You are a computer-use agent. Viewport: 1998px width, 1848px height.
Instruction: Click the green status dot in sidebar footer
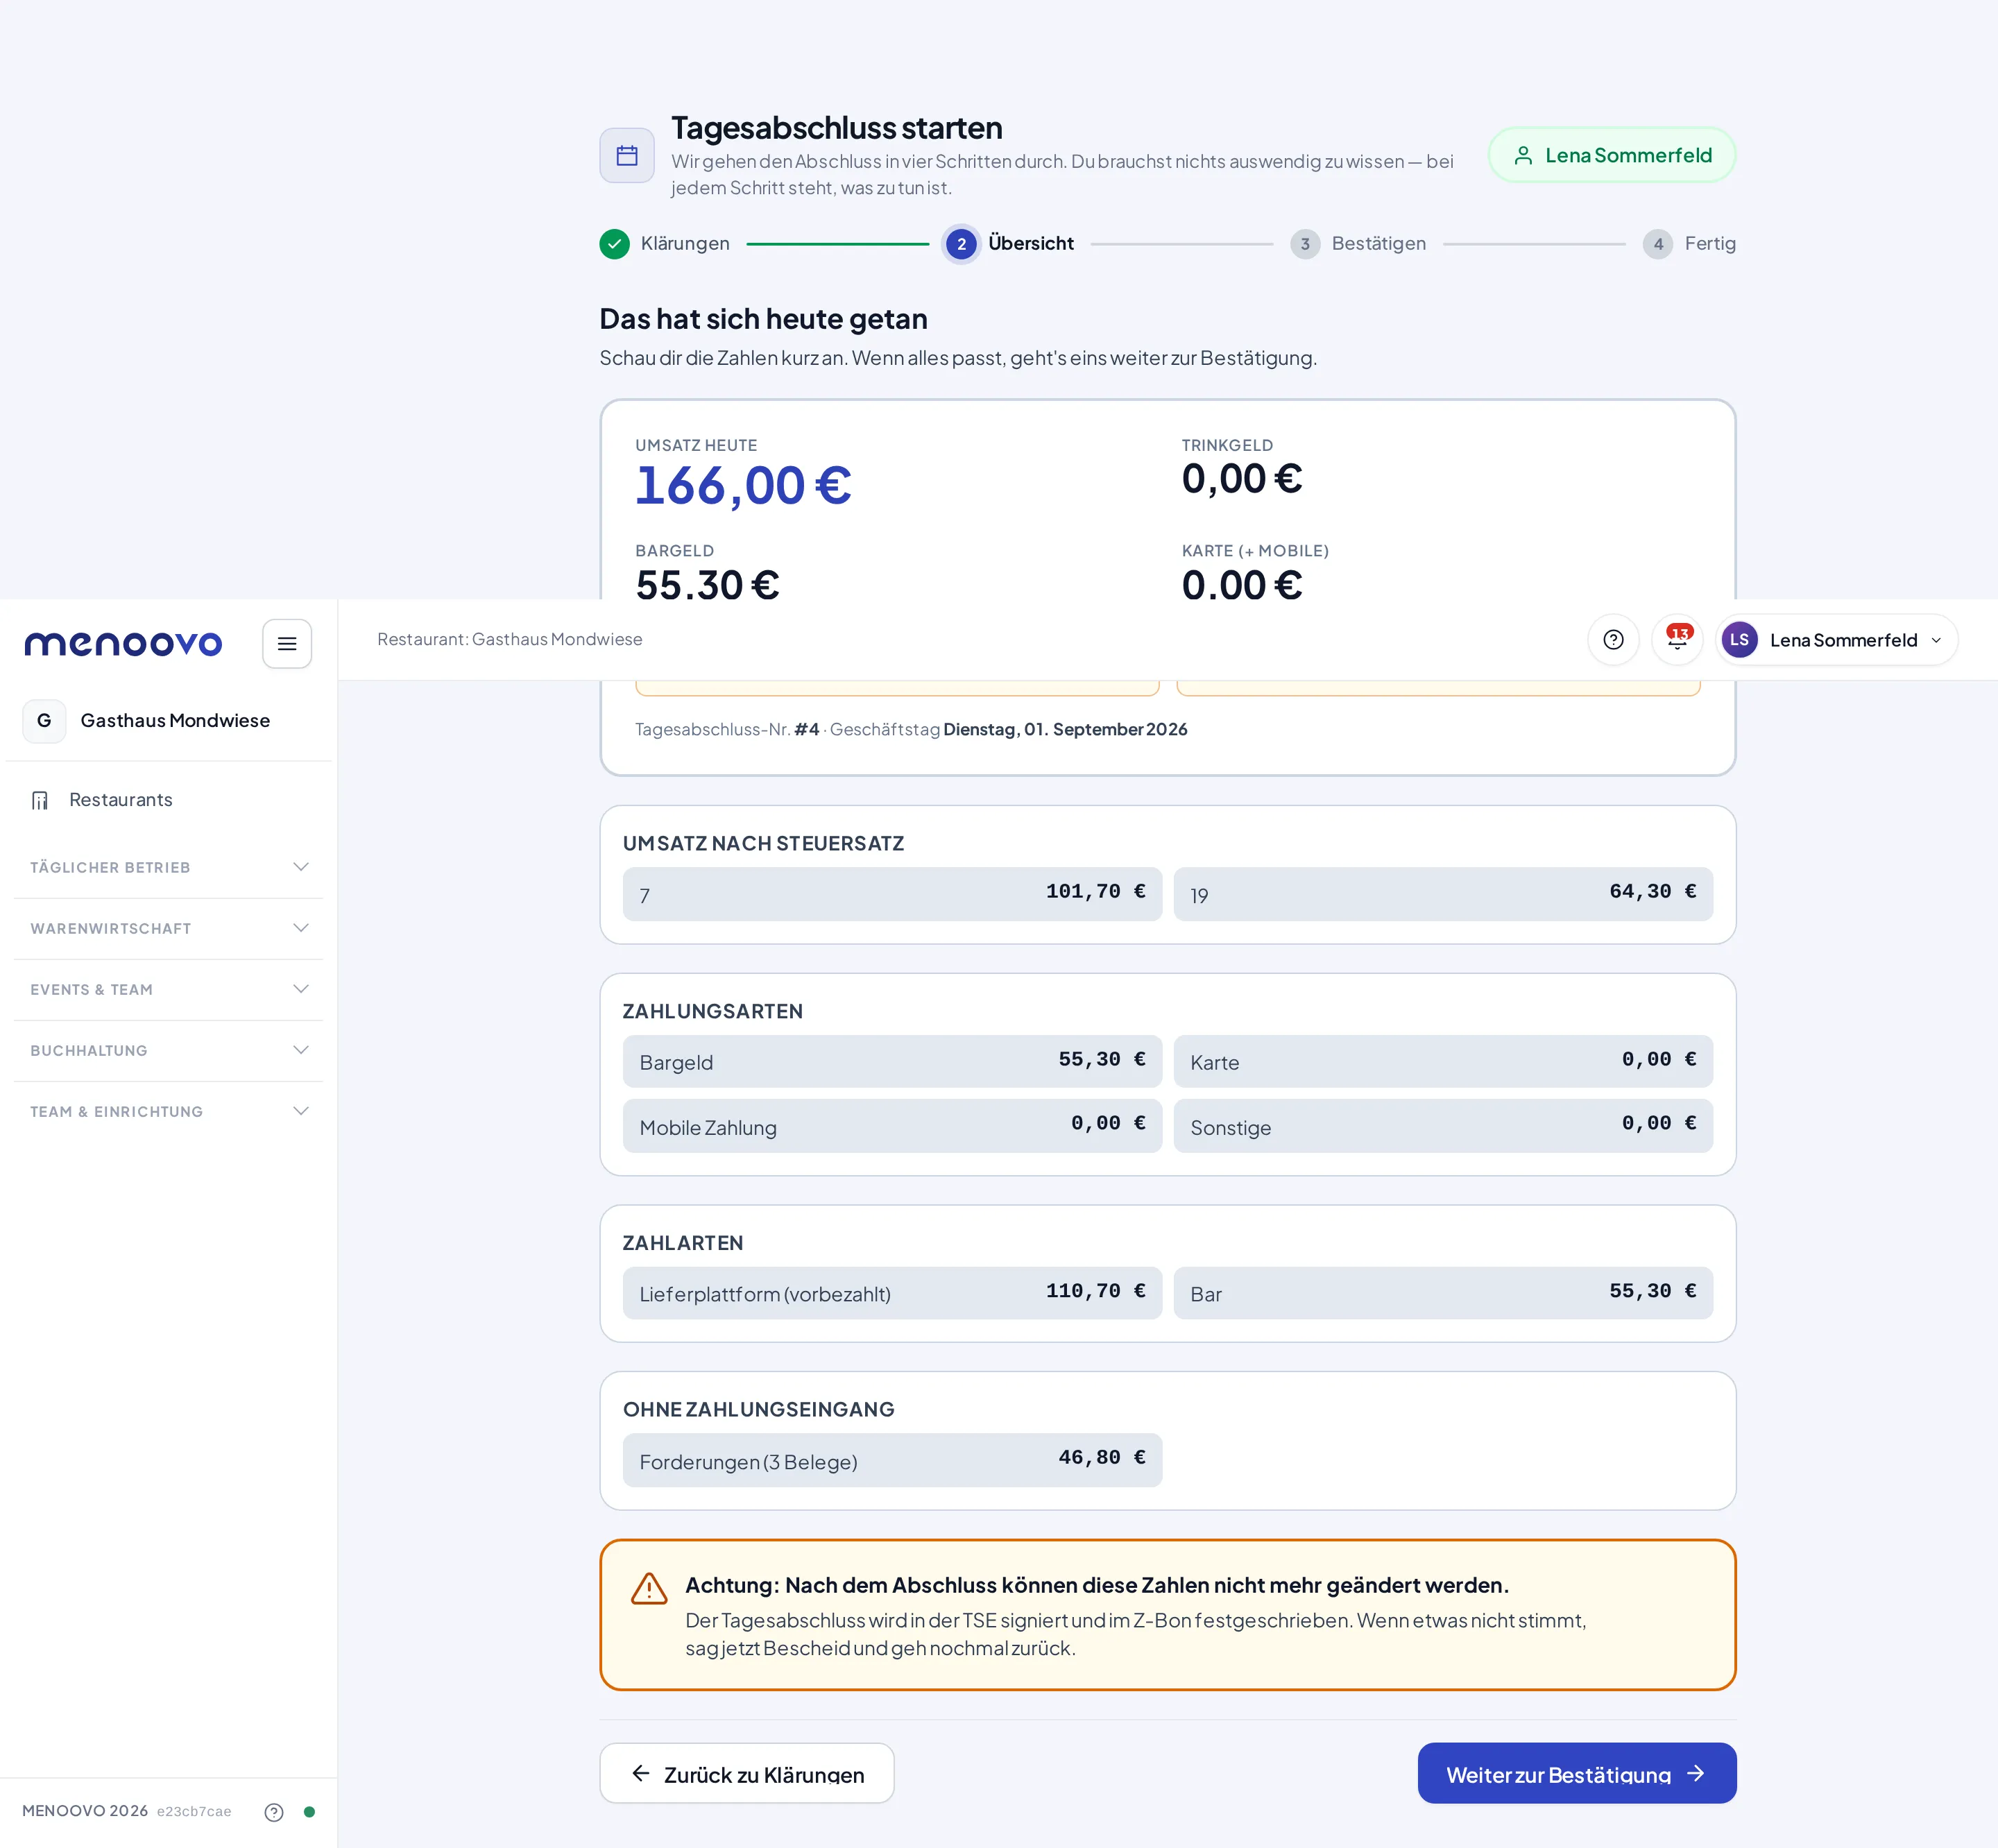click(309, 1812)
